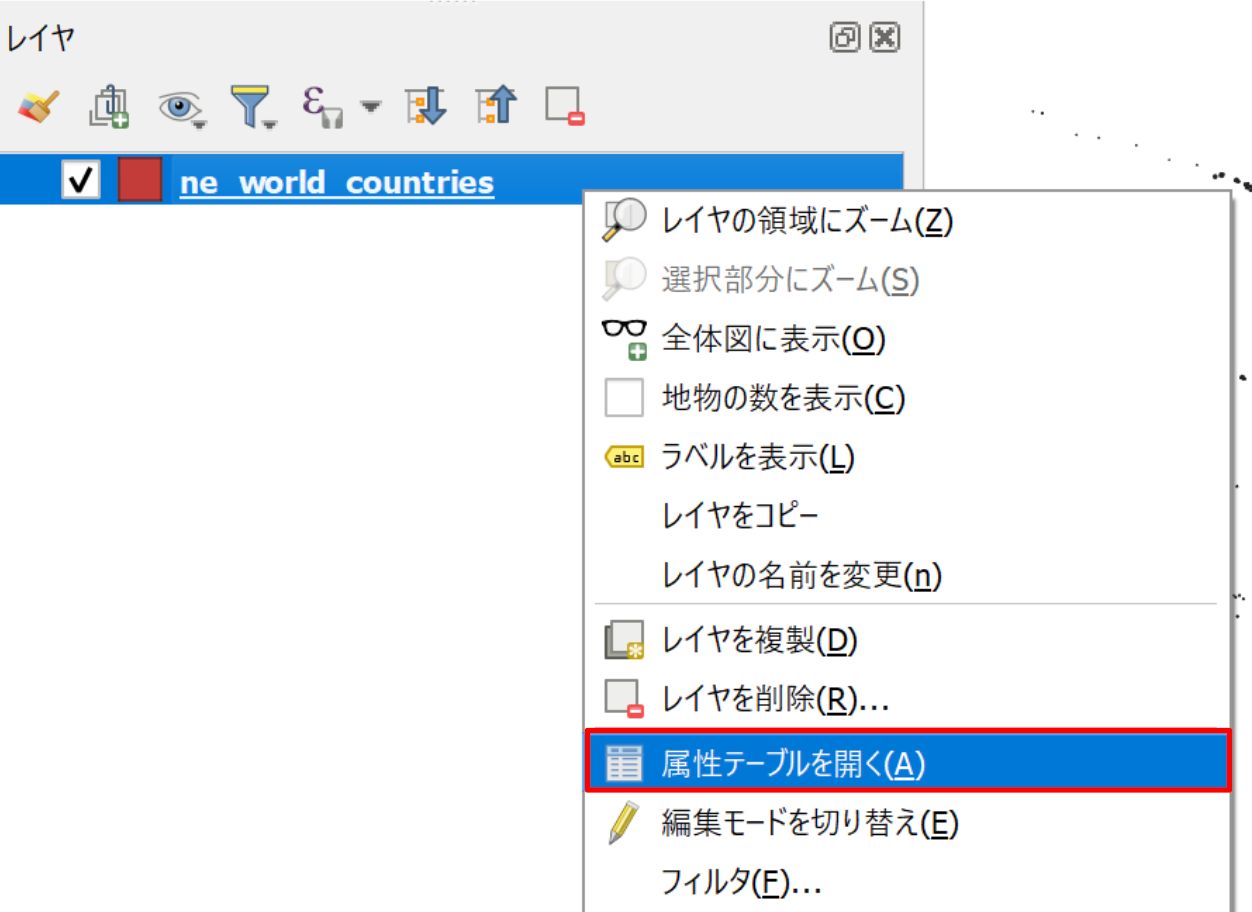Choose レイヤを複製(D) from context menu
1252x912 pixels.
[x=906, y=640]
